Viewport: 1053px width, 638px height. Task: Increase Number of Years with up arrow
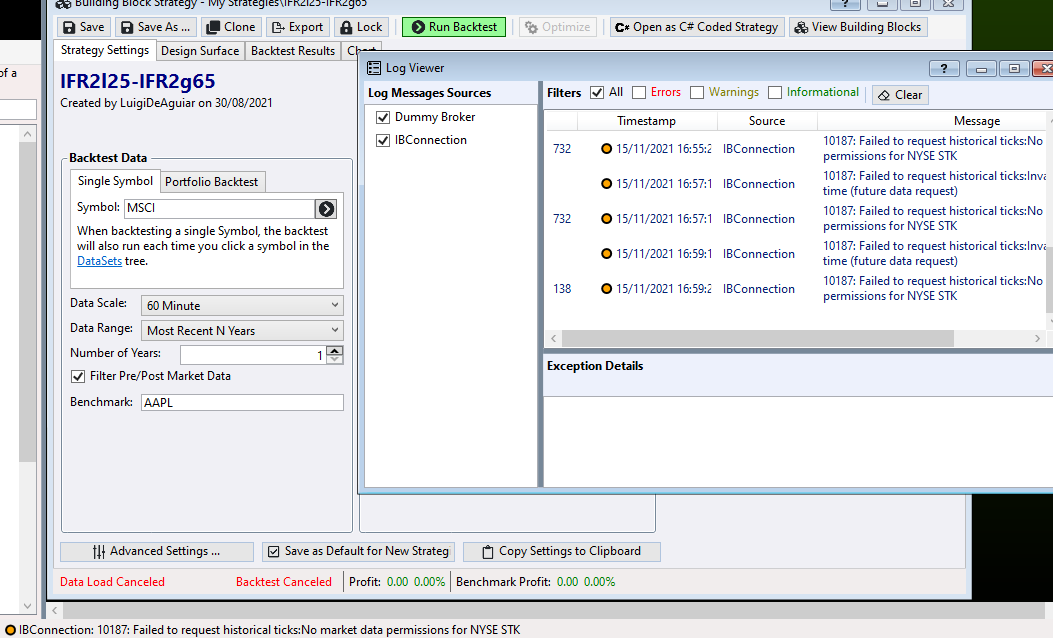[334, 350]
